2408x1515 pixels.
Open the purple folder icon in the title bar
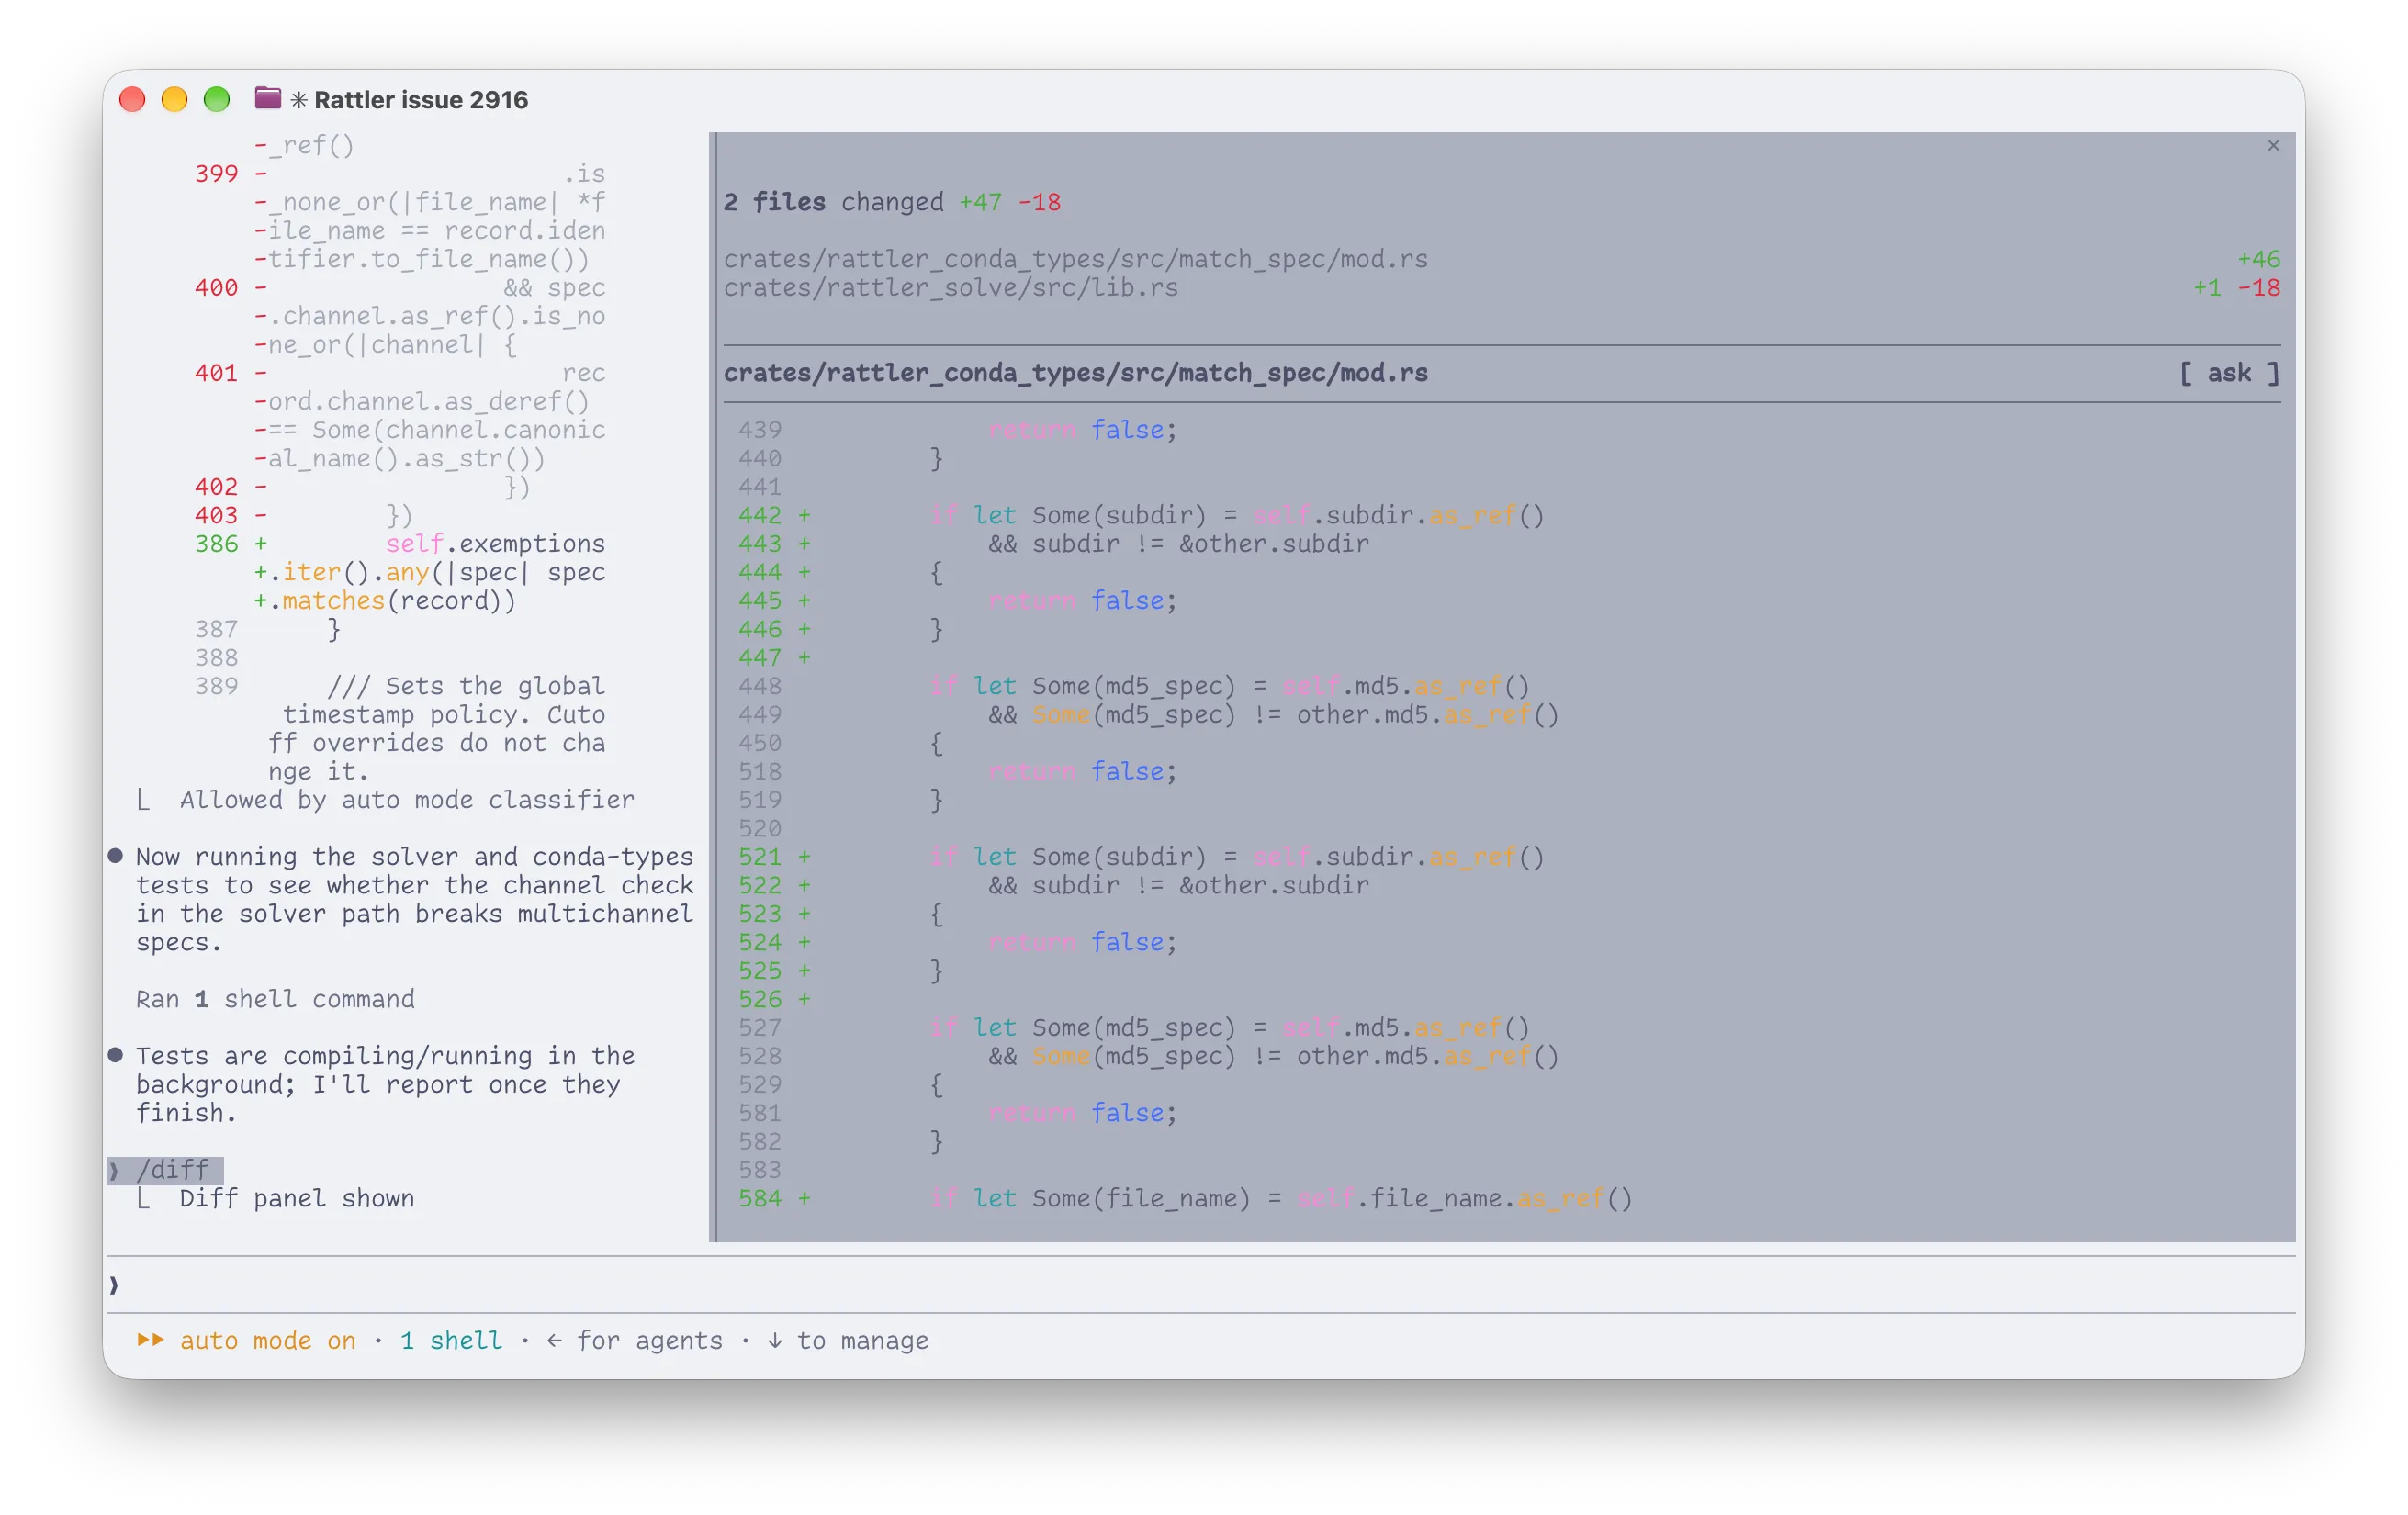pos(267,98)
